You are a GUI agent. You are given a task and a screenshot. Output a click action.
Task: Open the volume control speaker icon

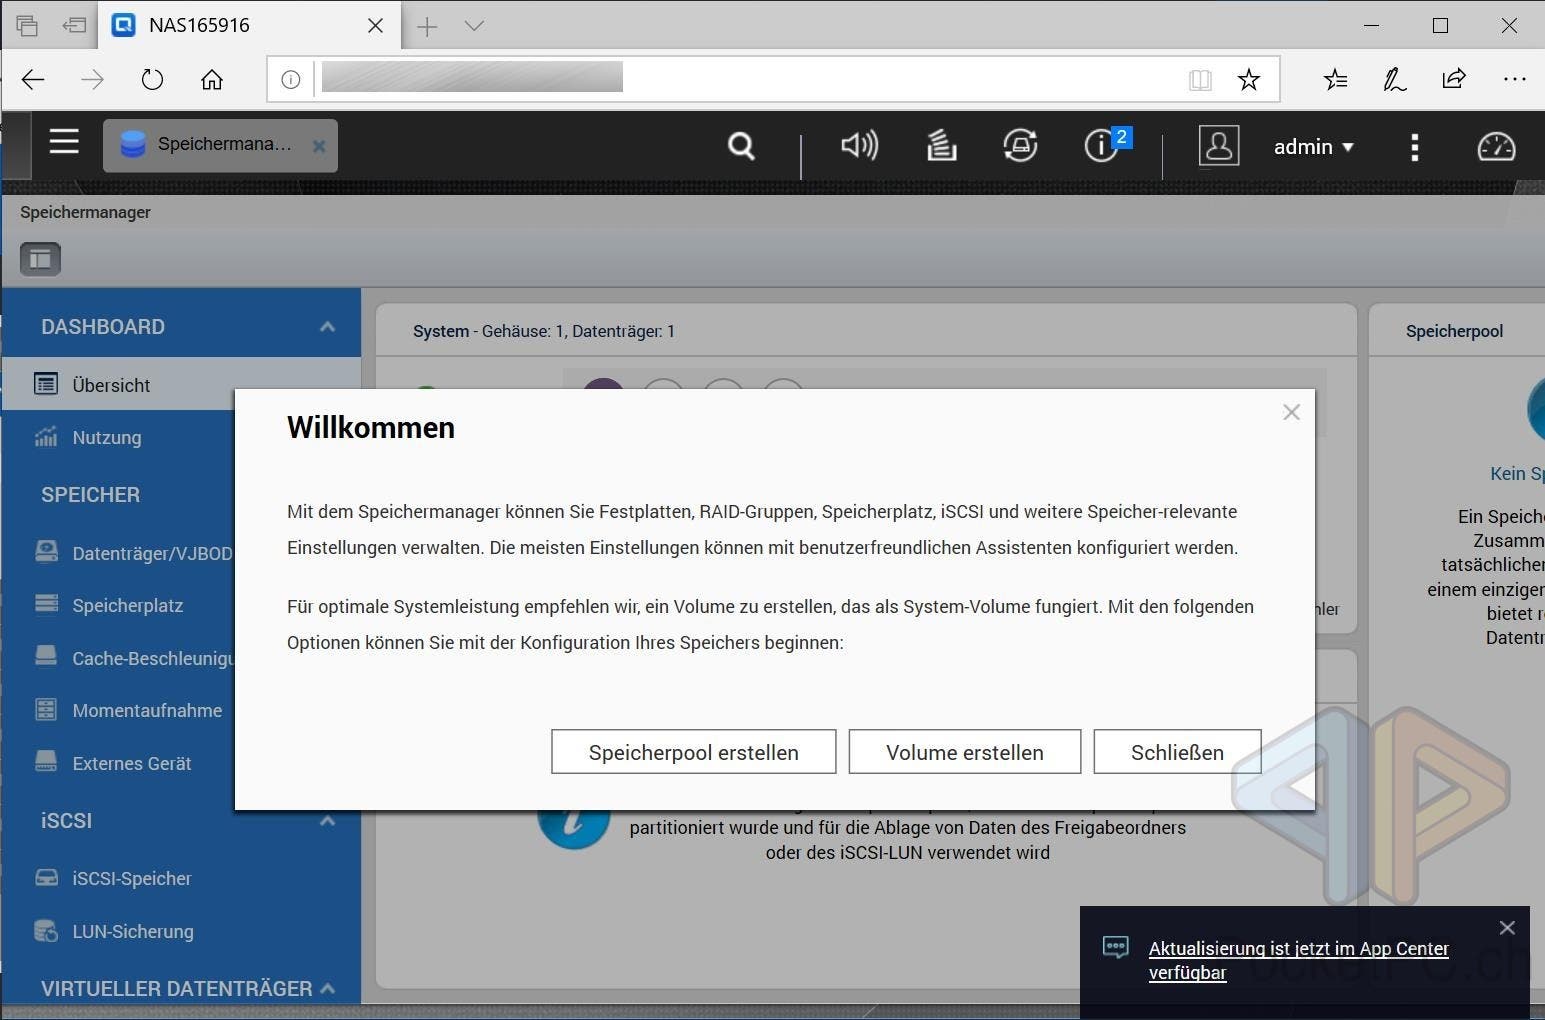[859, 146]
